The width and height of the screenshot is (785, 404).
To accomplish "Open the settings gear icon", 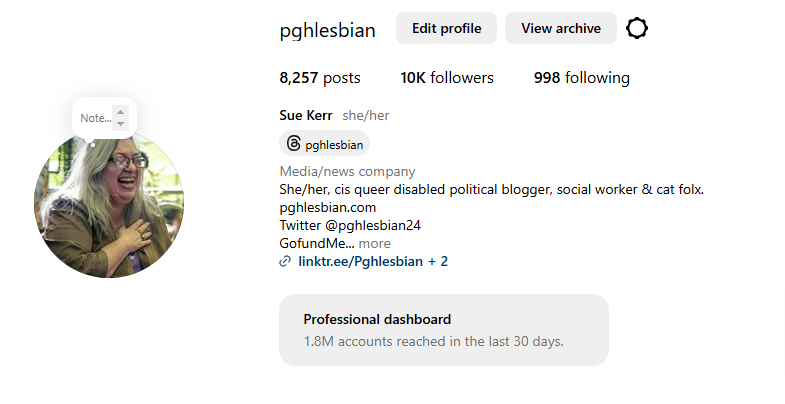I will (637, 28).
